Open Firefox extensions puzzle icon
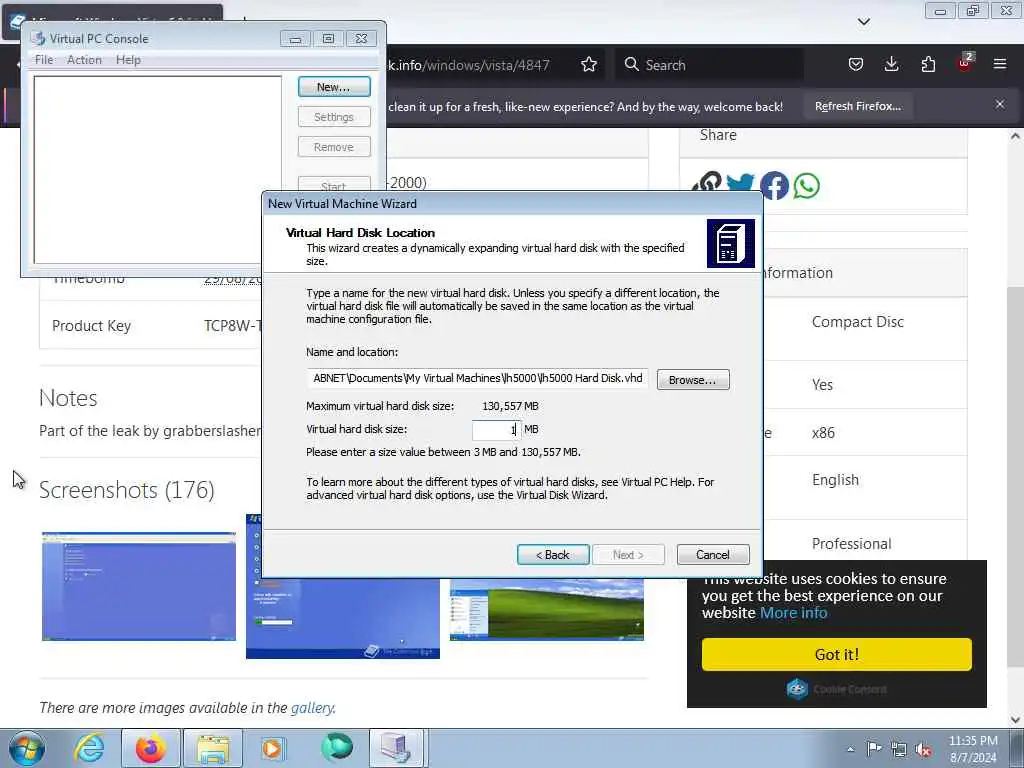The height and width of the screenshot is (768, 1024). [x=928, y=64]
